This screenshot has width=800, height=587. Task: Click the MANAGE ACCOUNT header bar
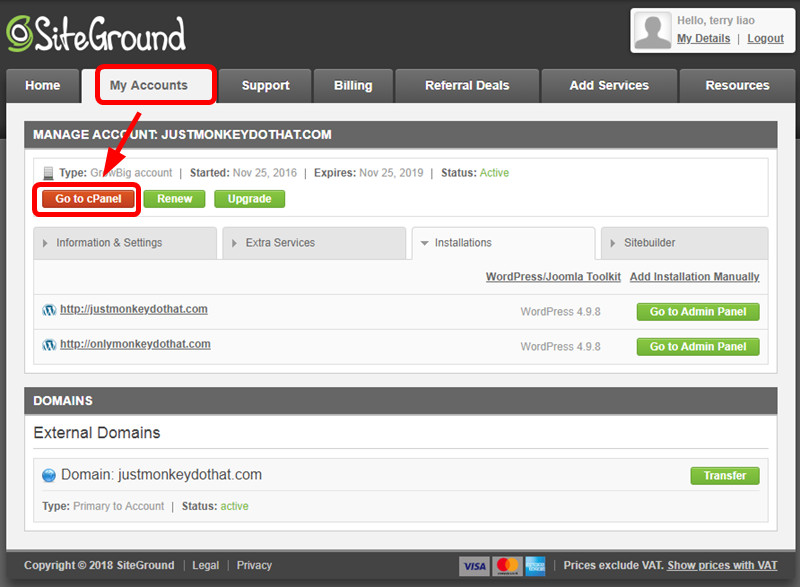point(401,135)
